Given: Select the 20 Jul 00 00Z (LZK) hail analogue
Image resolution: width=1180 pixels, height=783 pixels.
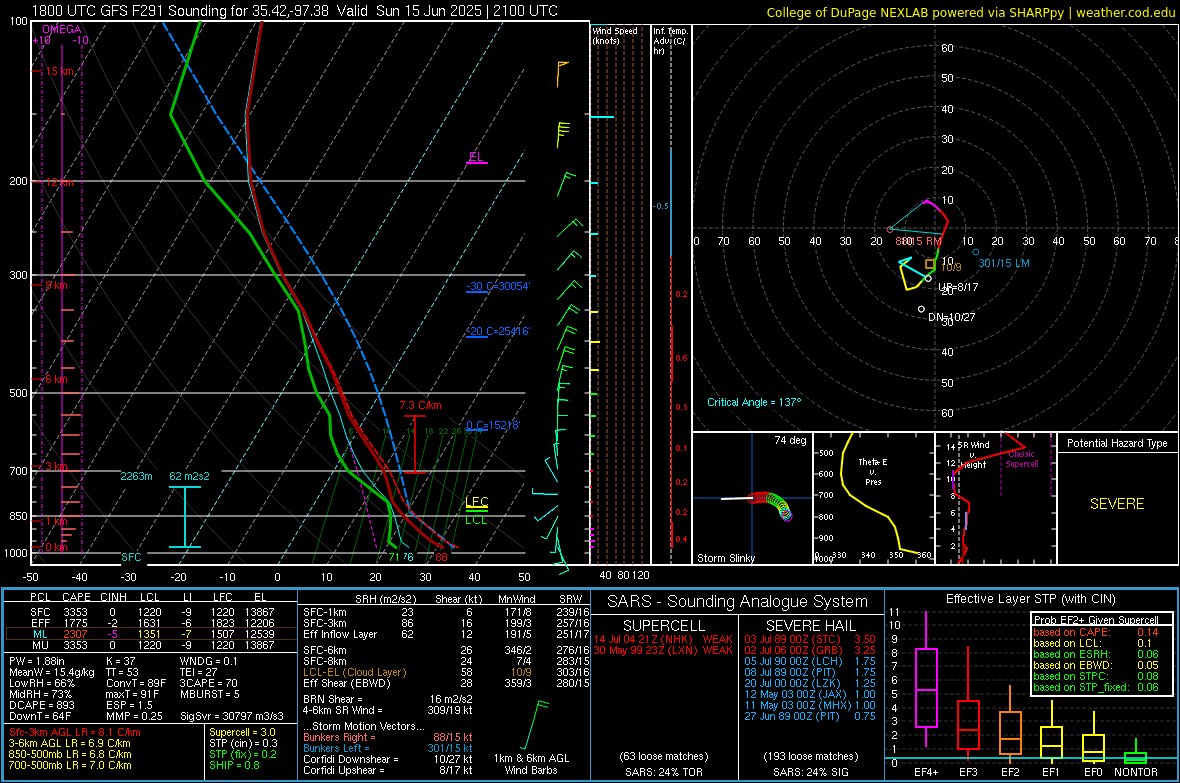Looking at the screenshot, I should pyautogui.click(x=810, y=684).
